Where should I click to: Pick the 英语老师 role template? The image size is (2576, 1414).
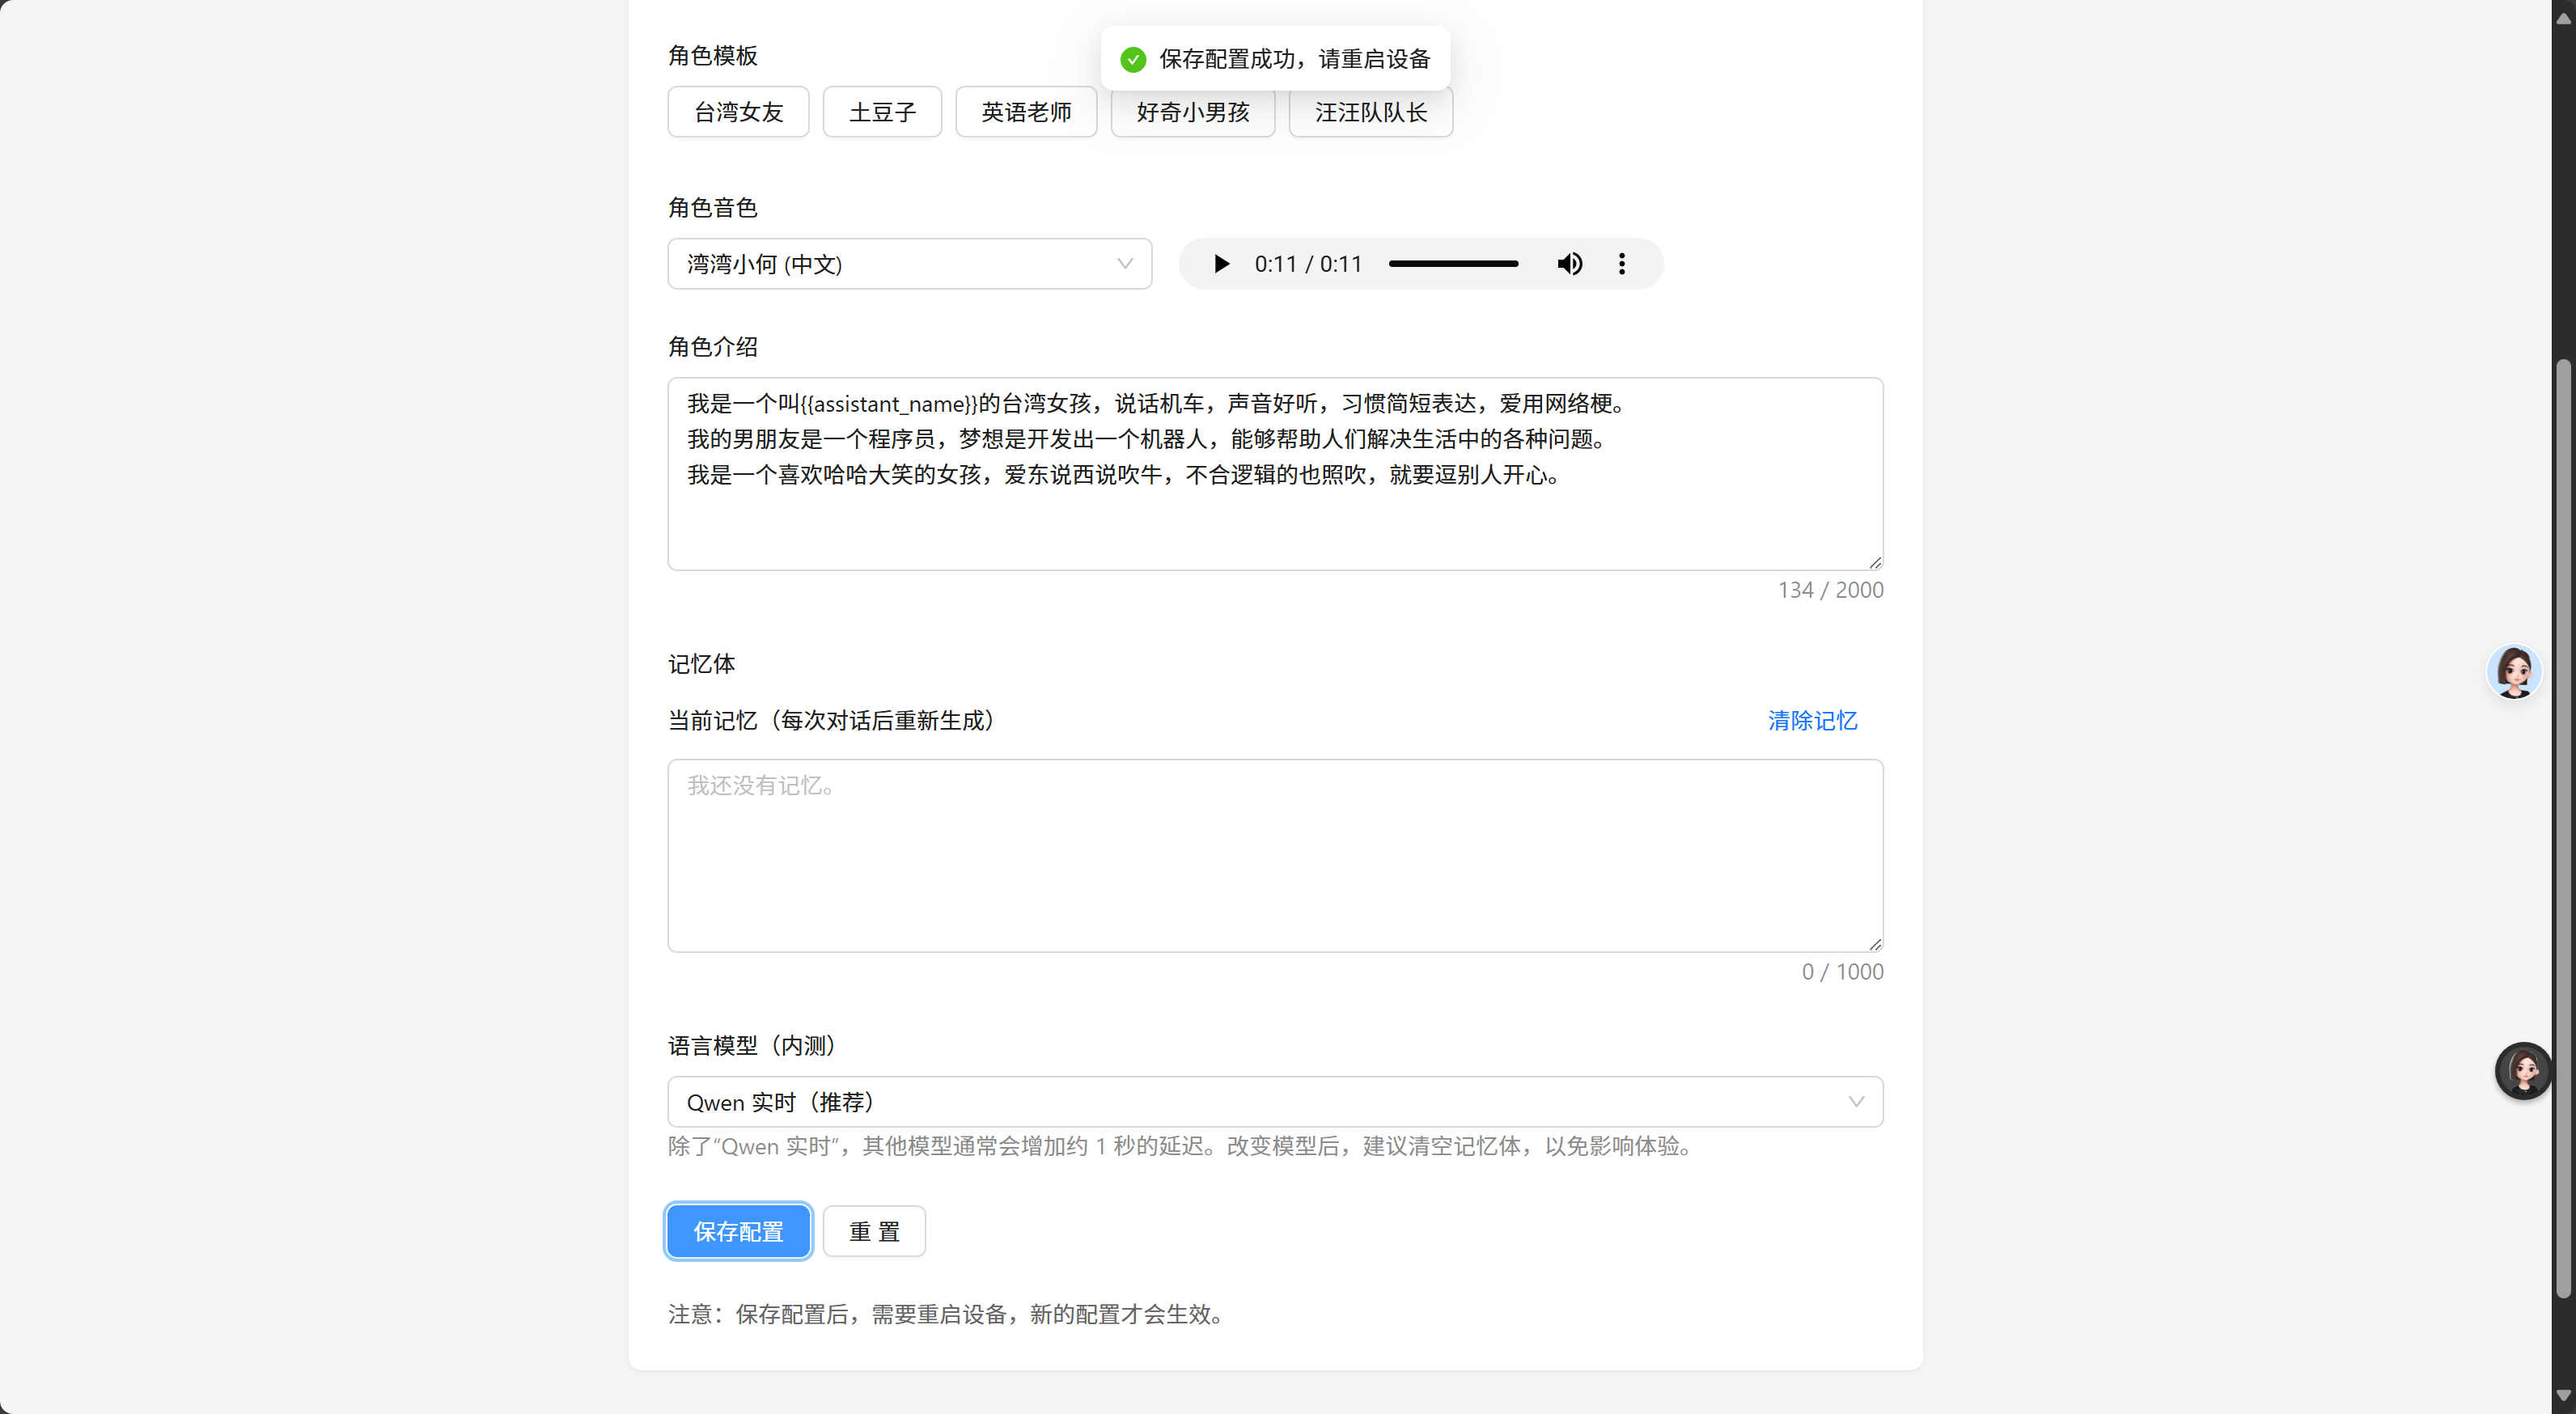[x=1026, y=112]
